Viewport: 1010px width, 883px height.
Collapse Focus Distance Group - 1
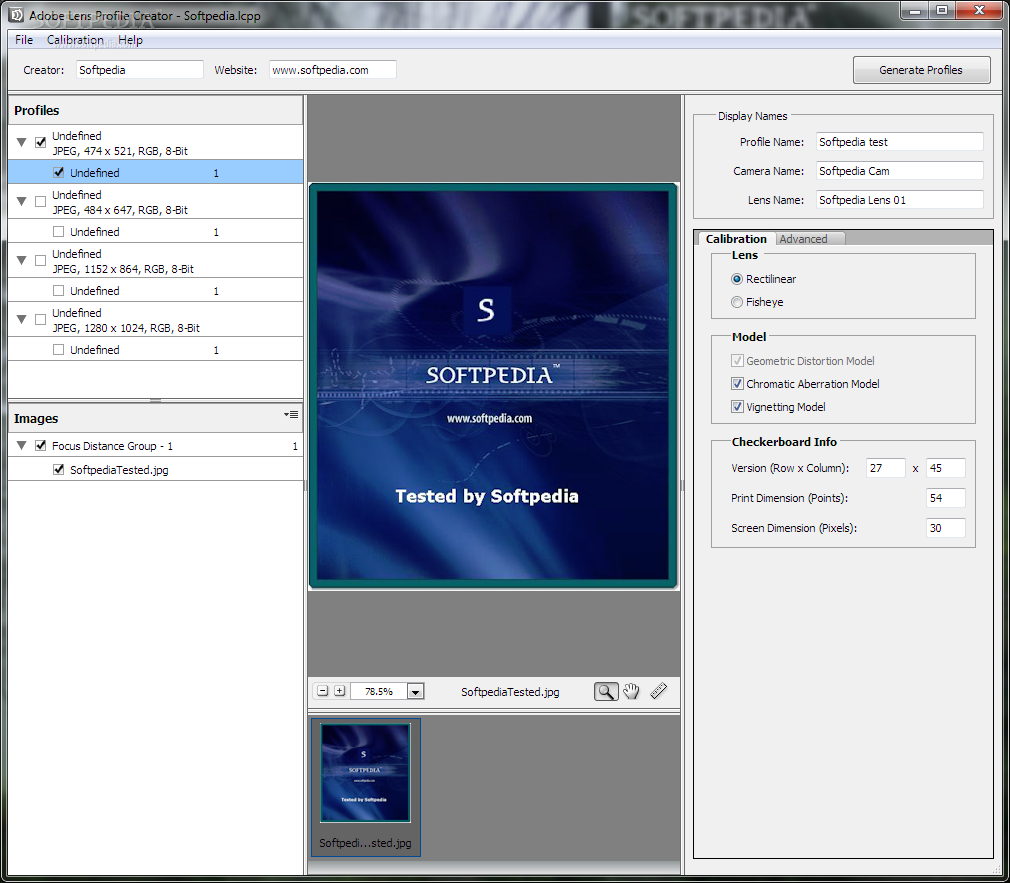tap(21, 446)
